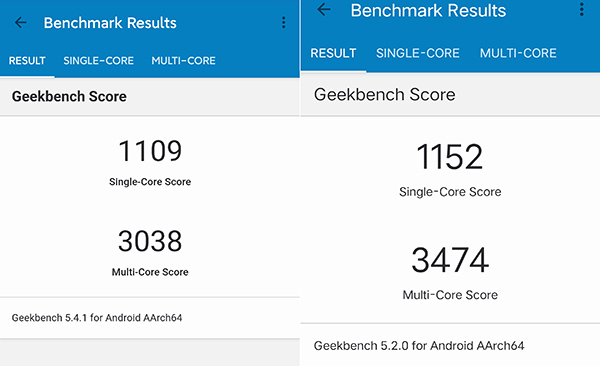Click Geekbench 5.2.0 for Android version text
Viewport: 600px width, 366px height.
click(419, 346)
